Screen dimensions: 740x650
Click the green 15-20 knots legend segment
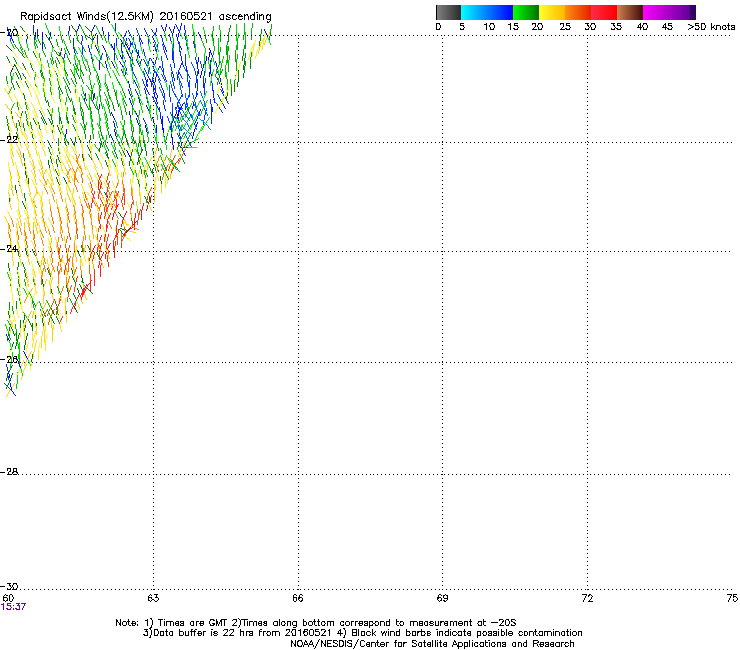[526, 12]
